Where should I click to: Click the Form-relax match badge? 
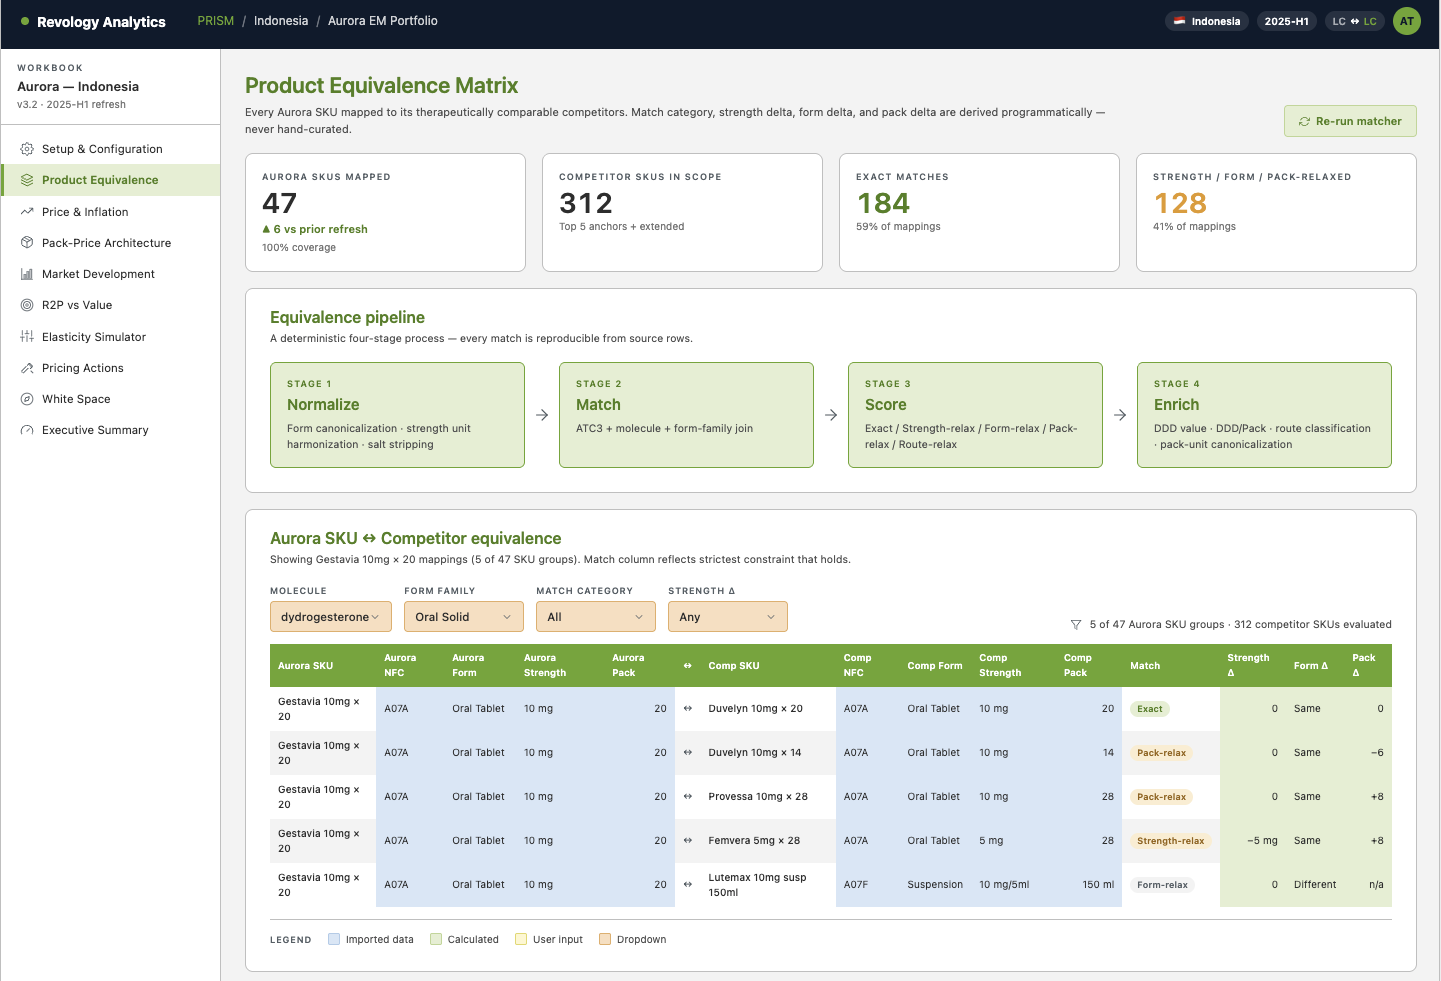point(1162,885)
